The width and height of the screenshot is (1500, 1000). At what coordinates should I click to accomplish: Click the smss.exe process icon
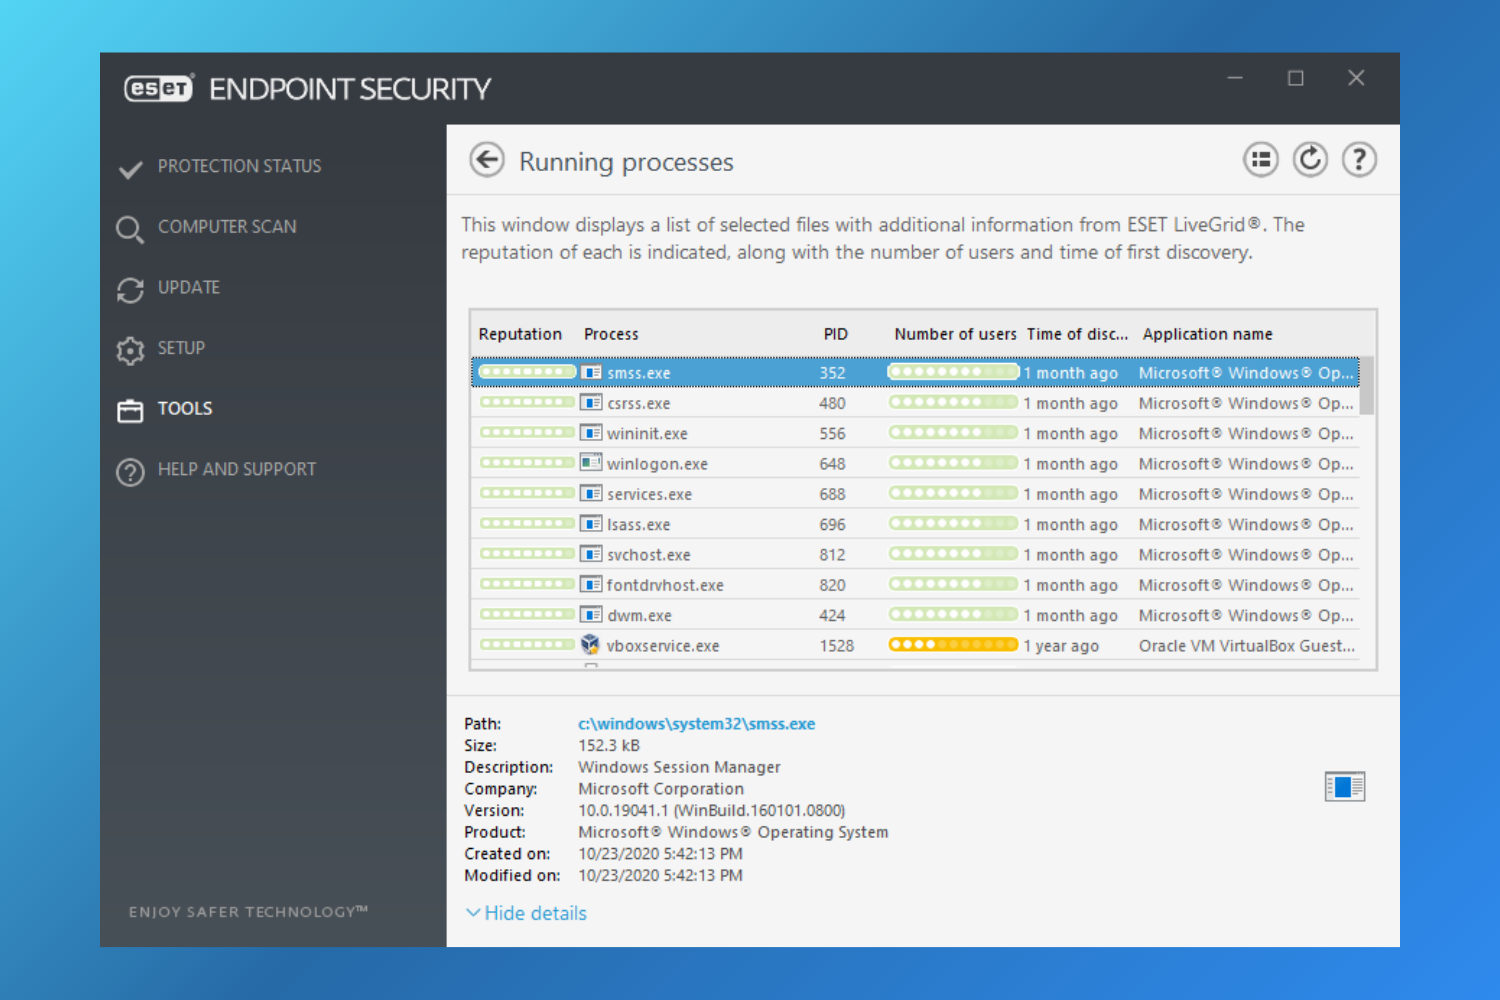coord(591,373)
